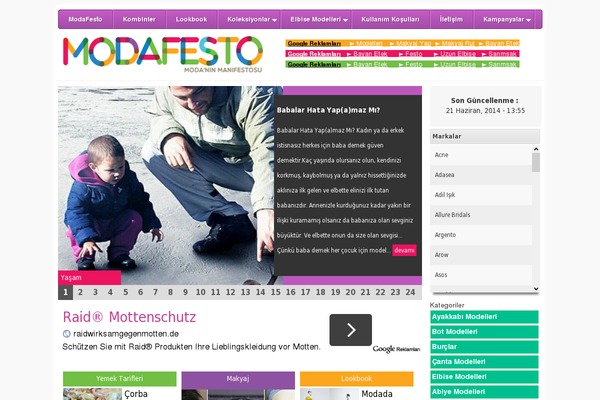Open Kullanım Koşulları page
600x400 pixels.
[x=390, y=19]
